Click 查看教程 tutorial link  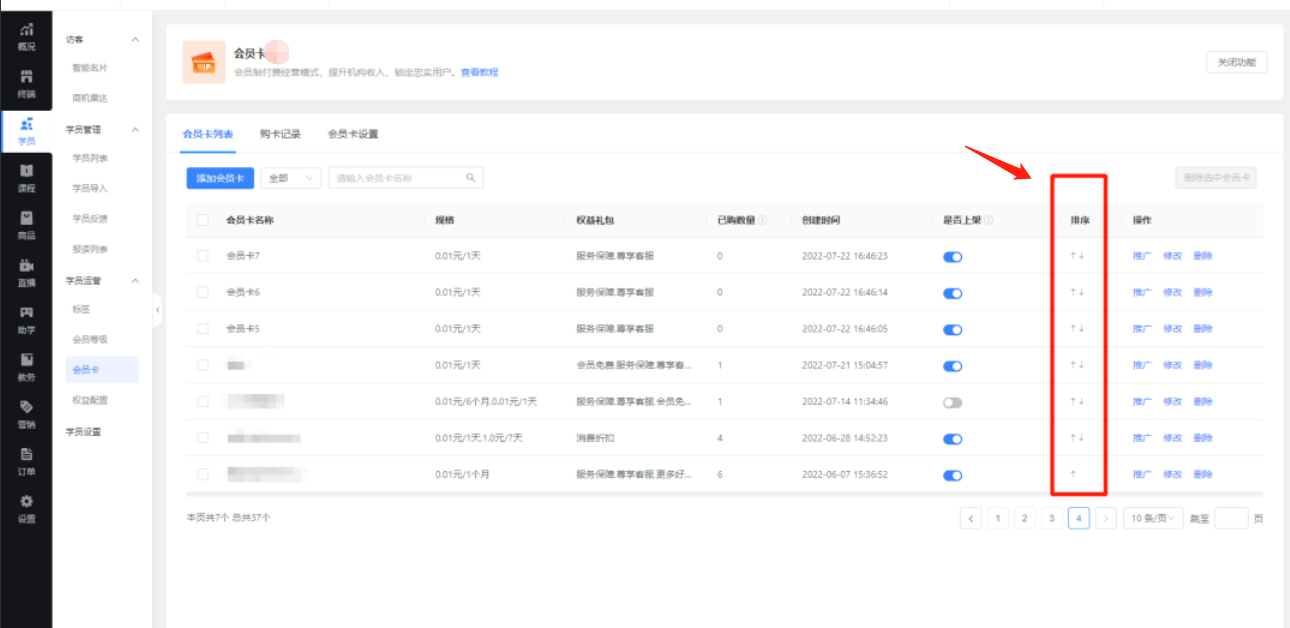pos(479,73)
